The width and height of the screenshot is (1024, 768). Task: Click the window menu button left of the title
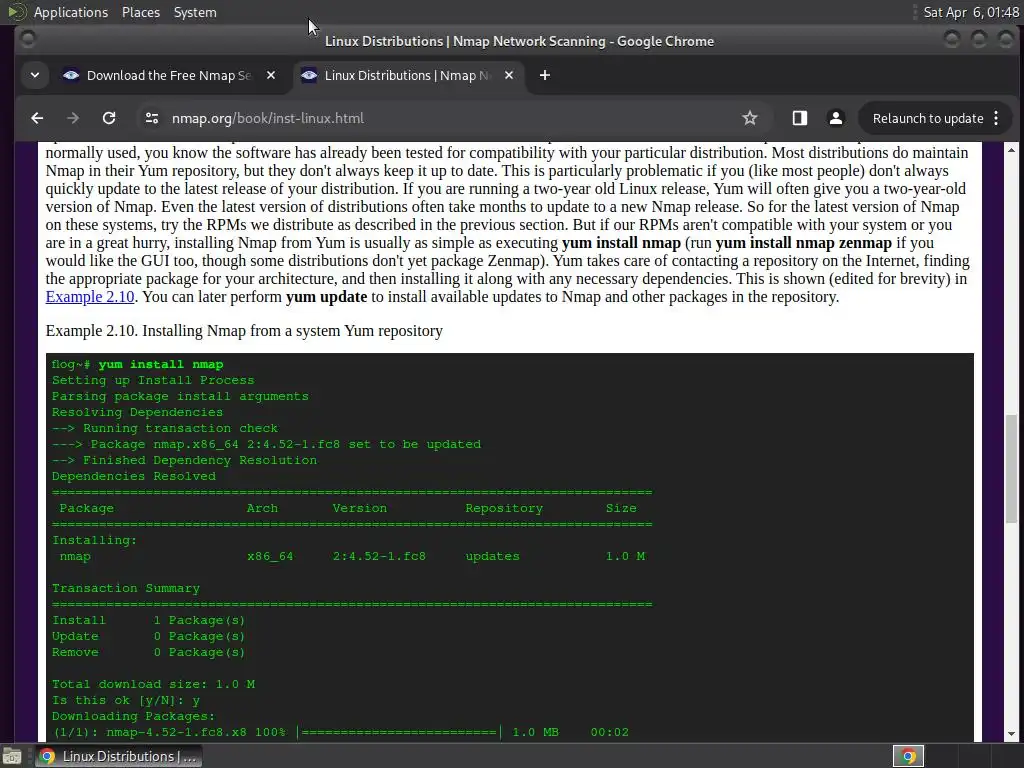27,39
